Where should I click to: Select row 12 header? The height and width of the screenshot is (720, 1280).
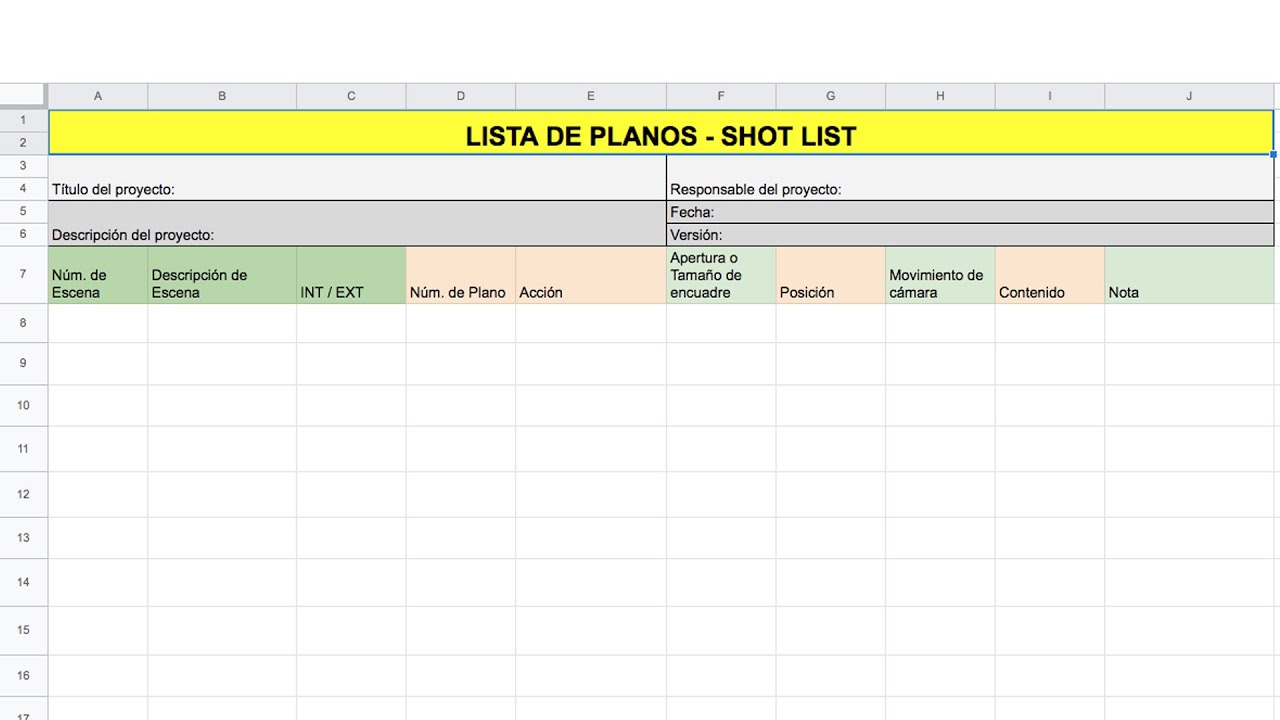pyautogui.click(x=23, y=494)
